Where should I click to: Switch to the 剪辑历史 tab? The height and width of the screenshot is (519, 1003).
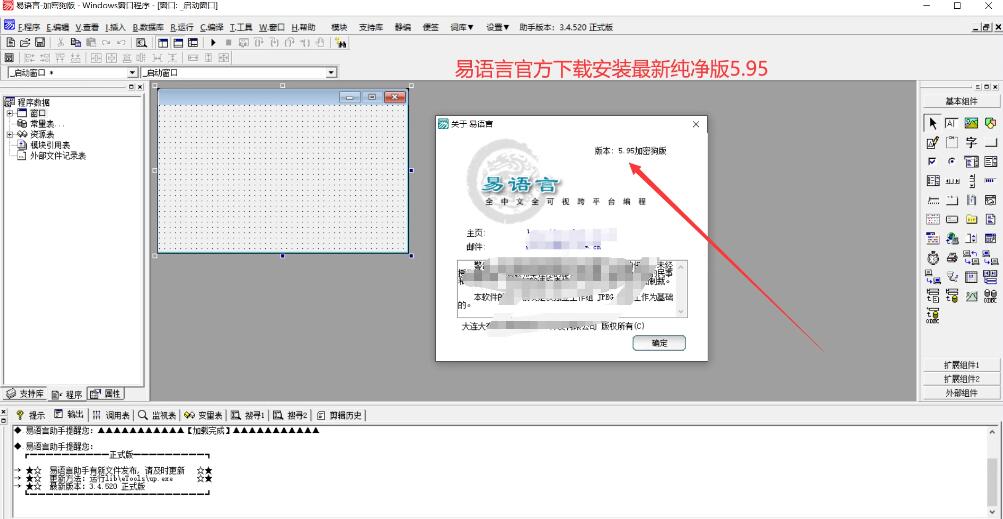pyautogui.click(x=340, y=415)
